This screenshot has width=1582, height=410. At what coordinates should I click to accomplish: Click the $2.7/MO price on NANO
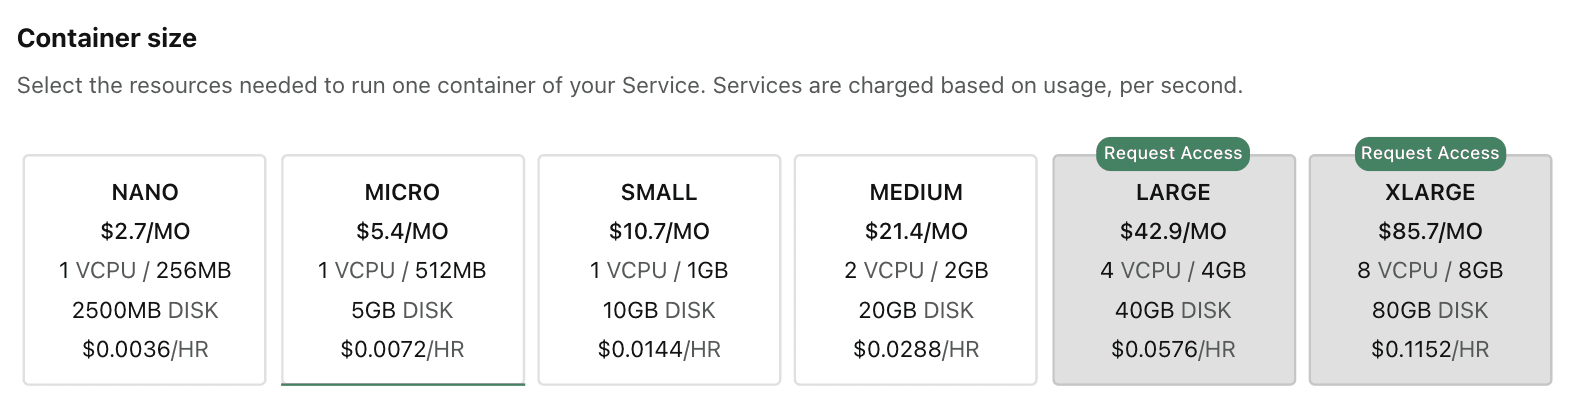145,232
